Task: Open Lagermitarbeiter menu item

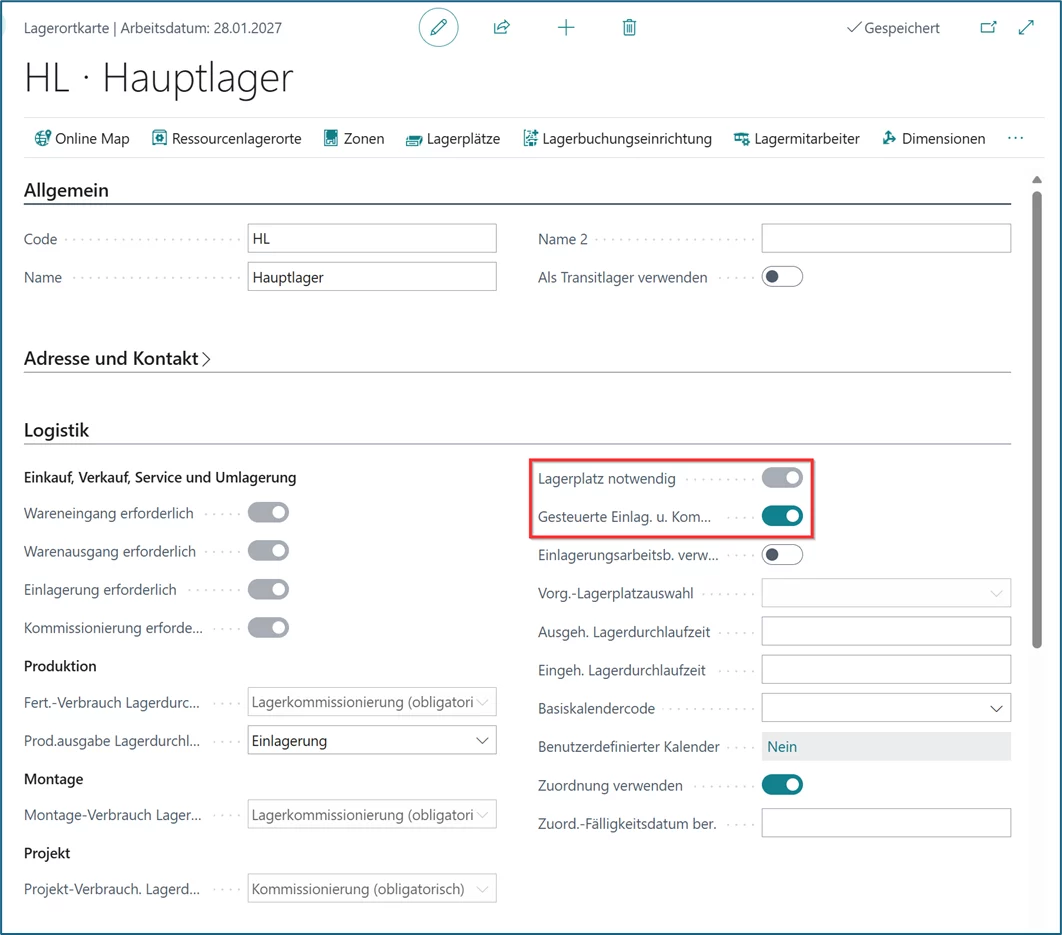Action: tap(796, 139)
